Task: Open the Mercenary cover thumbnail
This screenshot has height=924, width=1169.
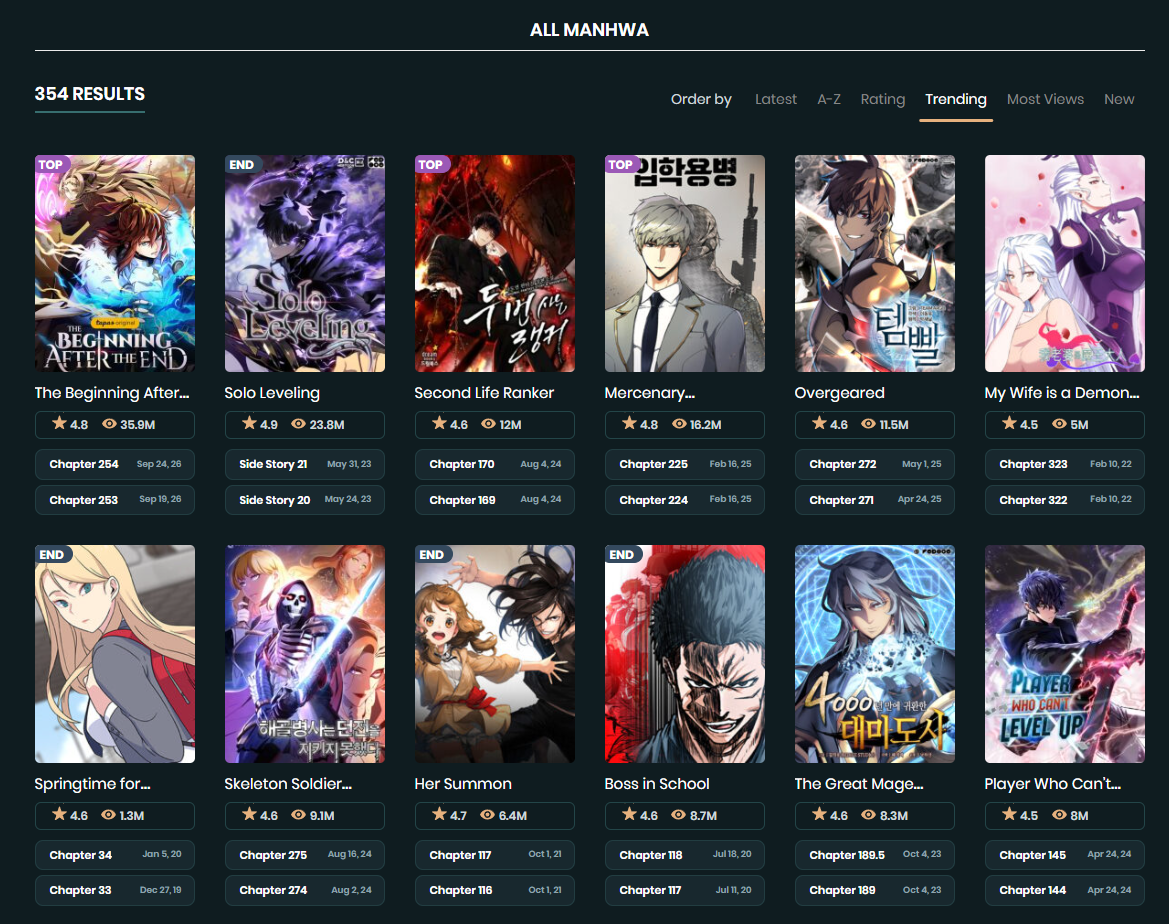Action: coord(684,263)
